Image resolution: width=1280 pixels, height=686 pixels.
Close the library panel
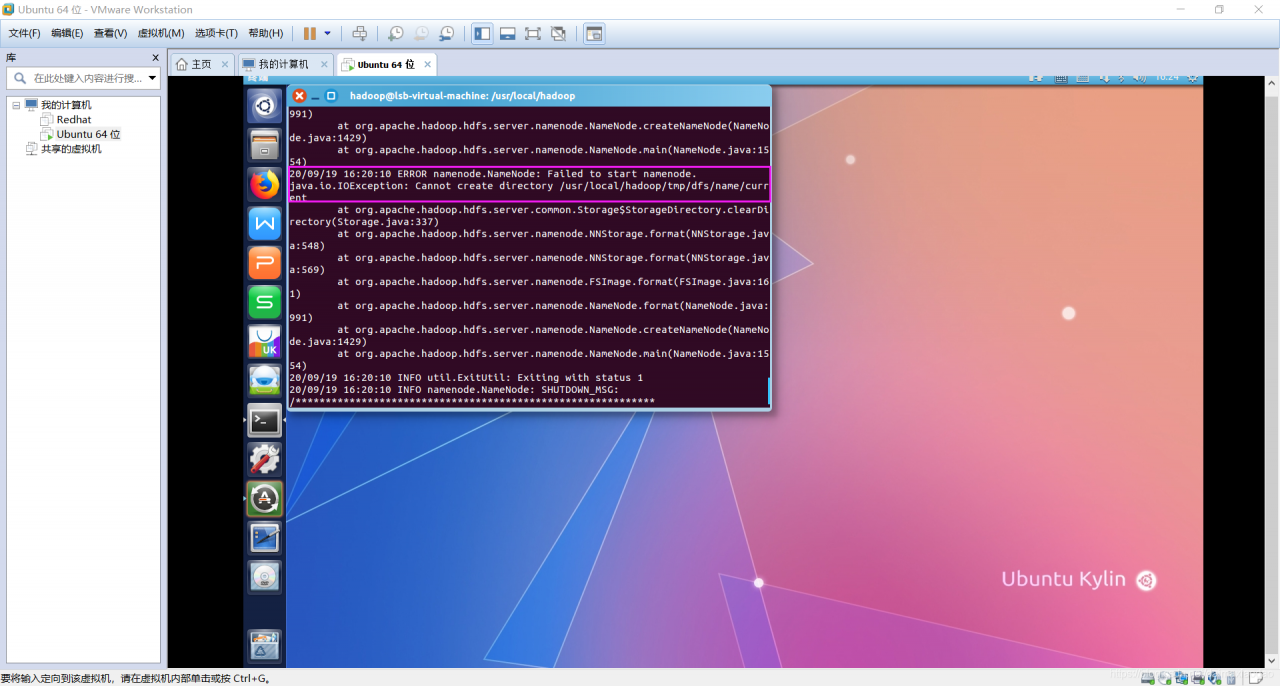tap(155, 58)
